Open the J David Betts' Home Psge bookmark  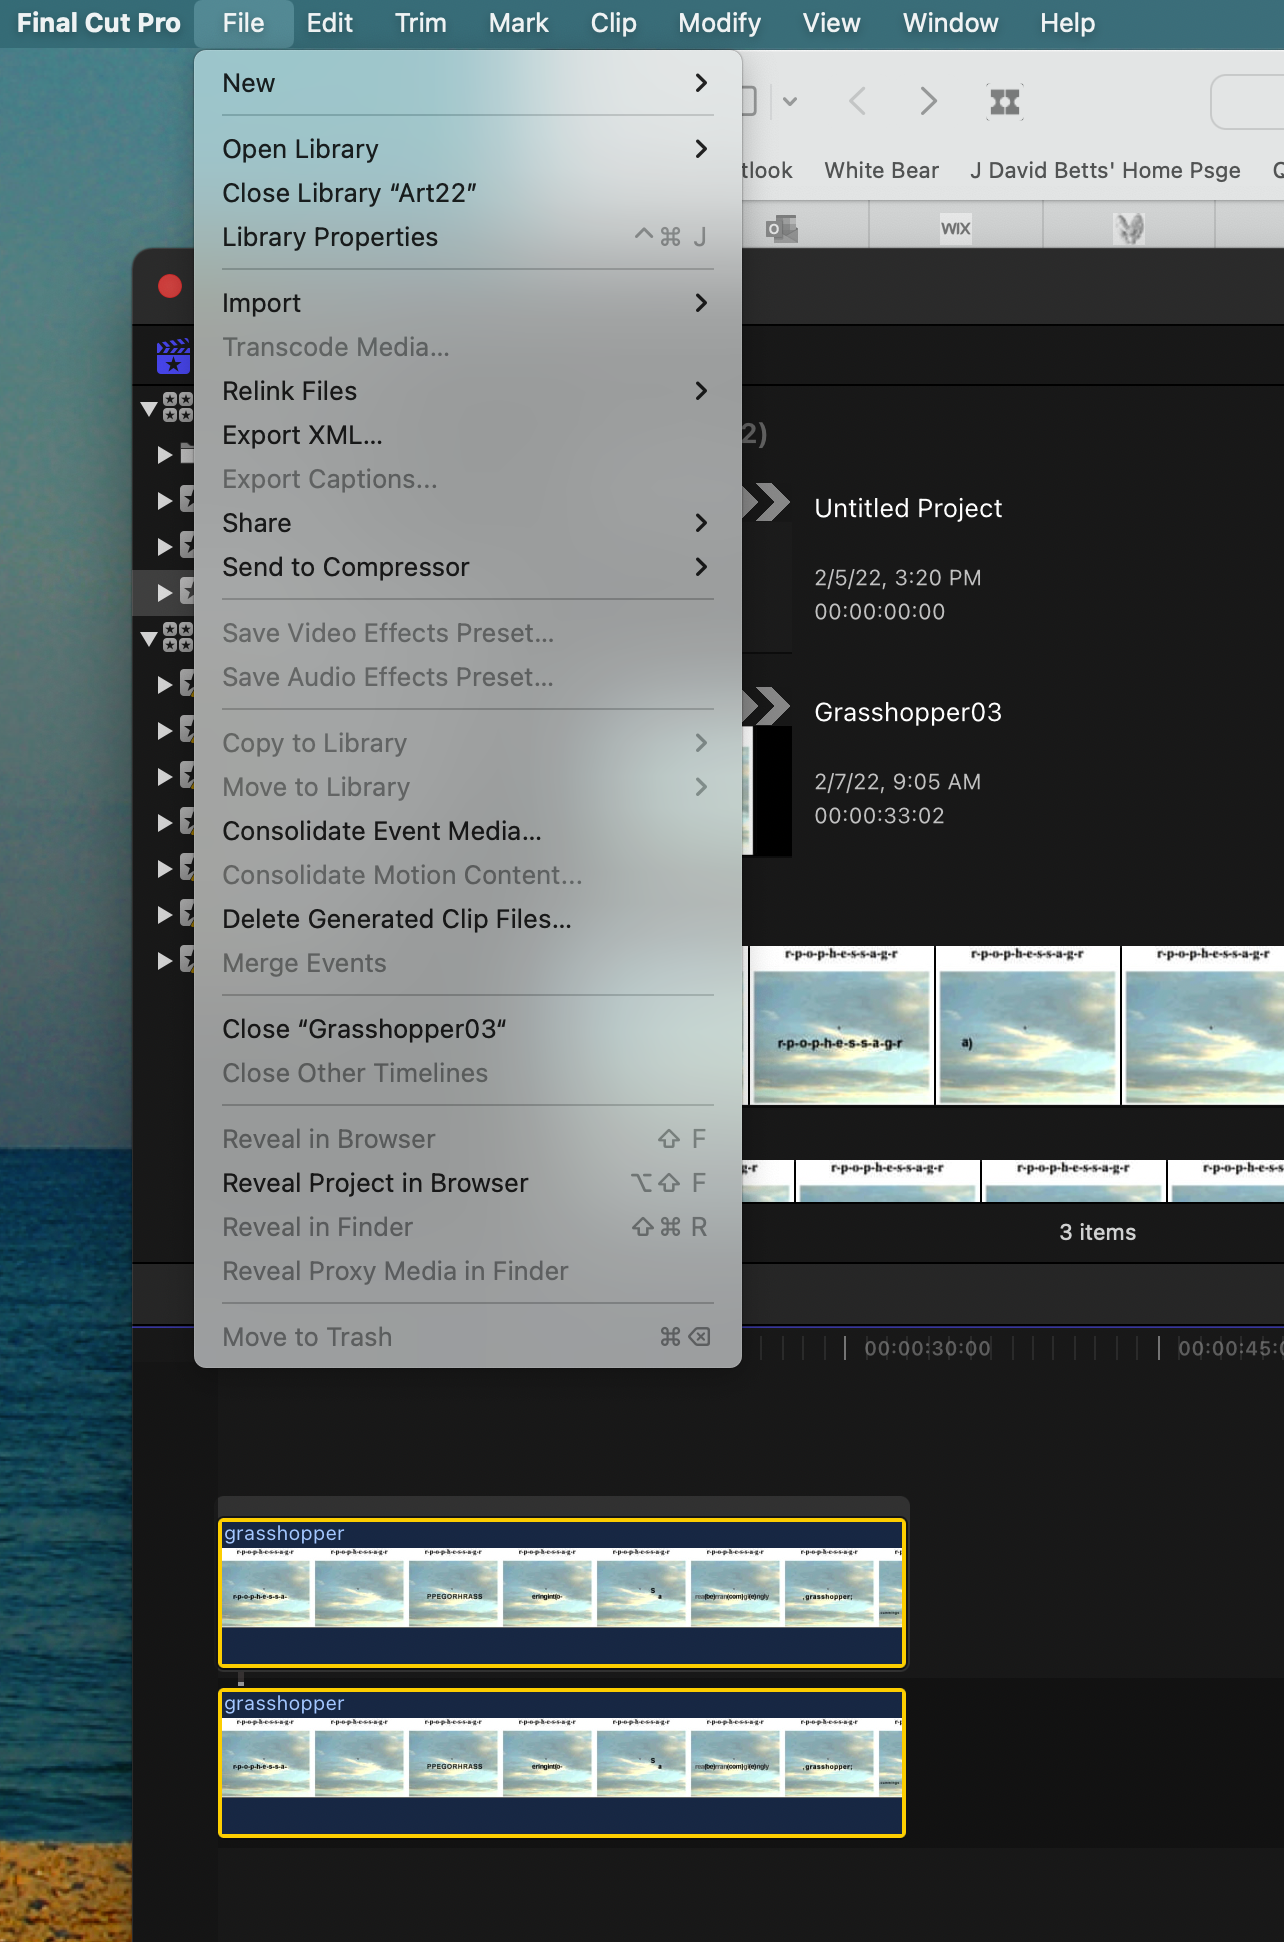pos(1105,171)
